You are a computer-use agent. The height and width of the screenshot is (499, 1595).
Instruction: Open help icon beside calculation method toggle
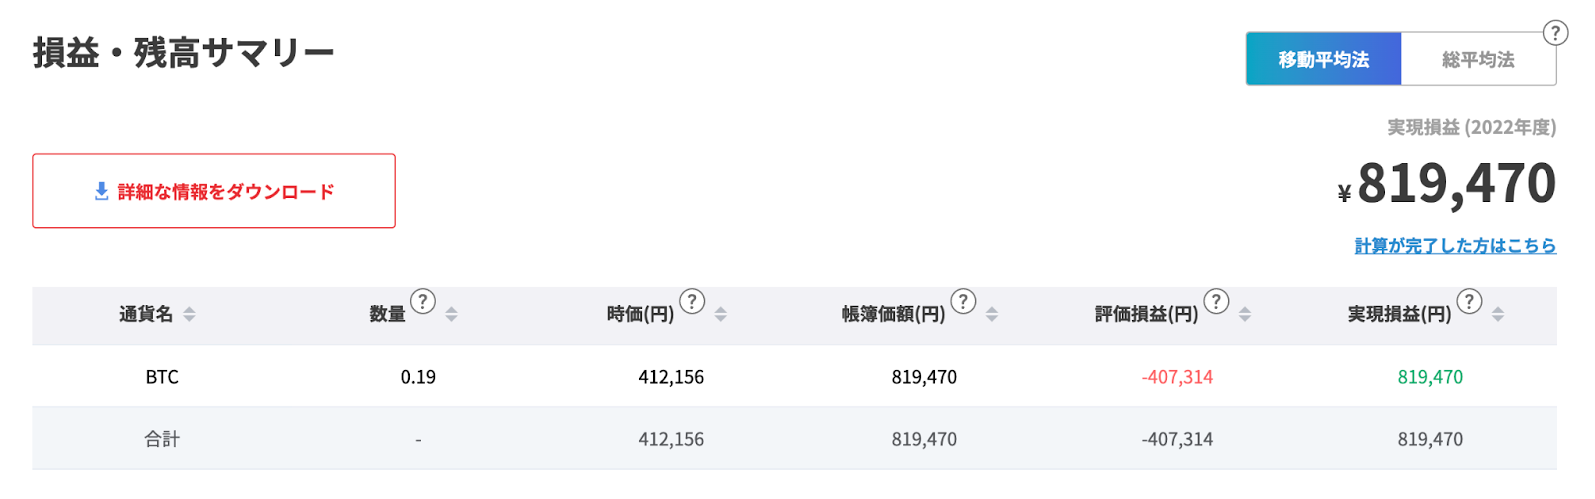coord(1555,33)
